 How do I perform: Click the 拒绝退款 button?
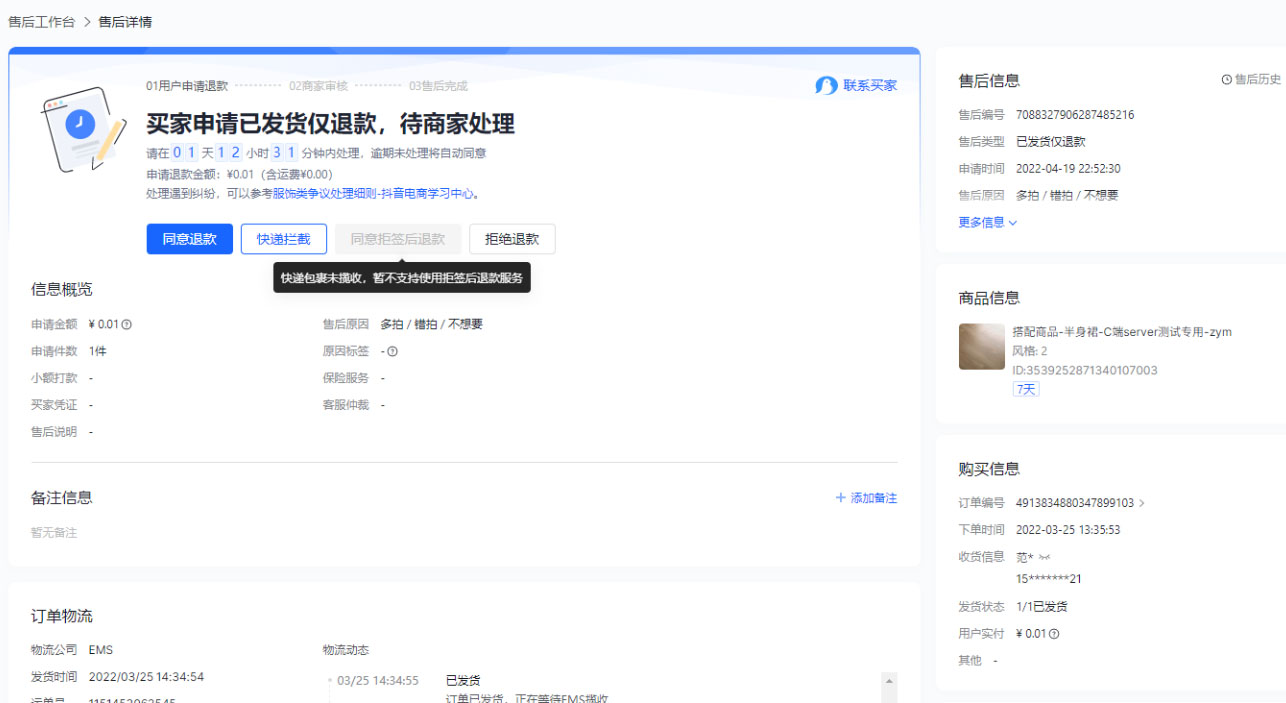coord(512,238)
